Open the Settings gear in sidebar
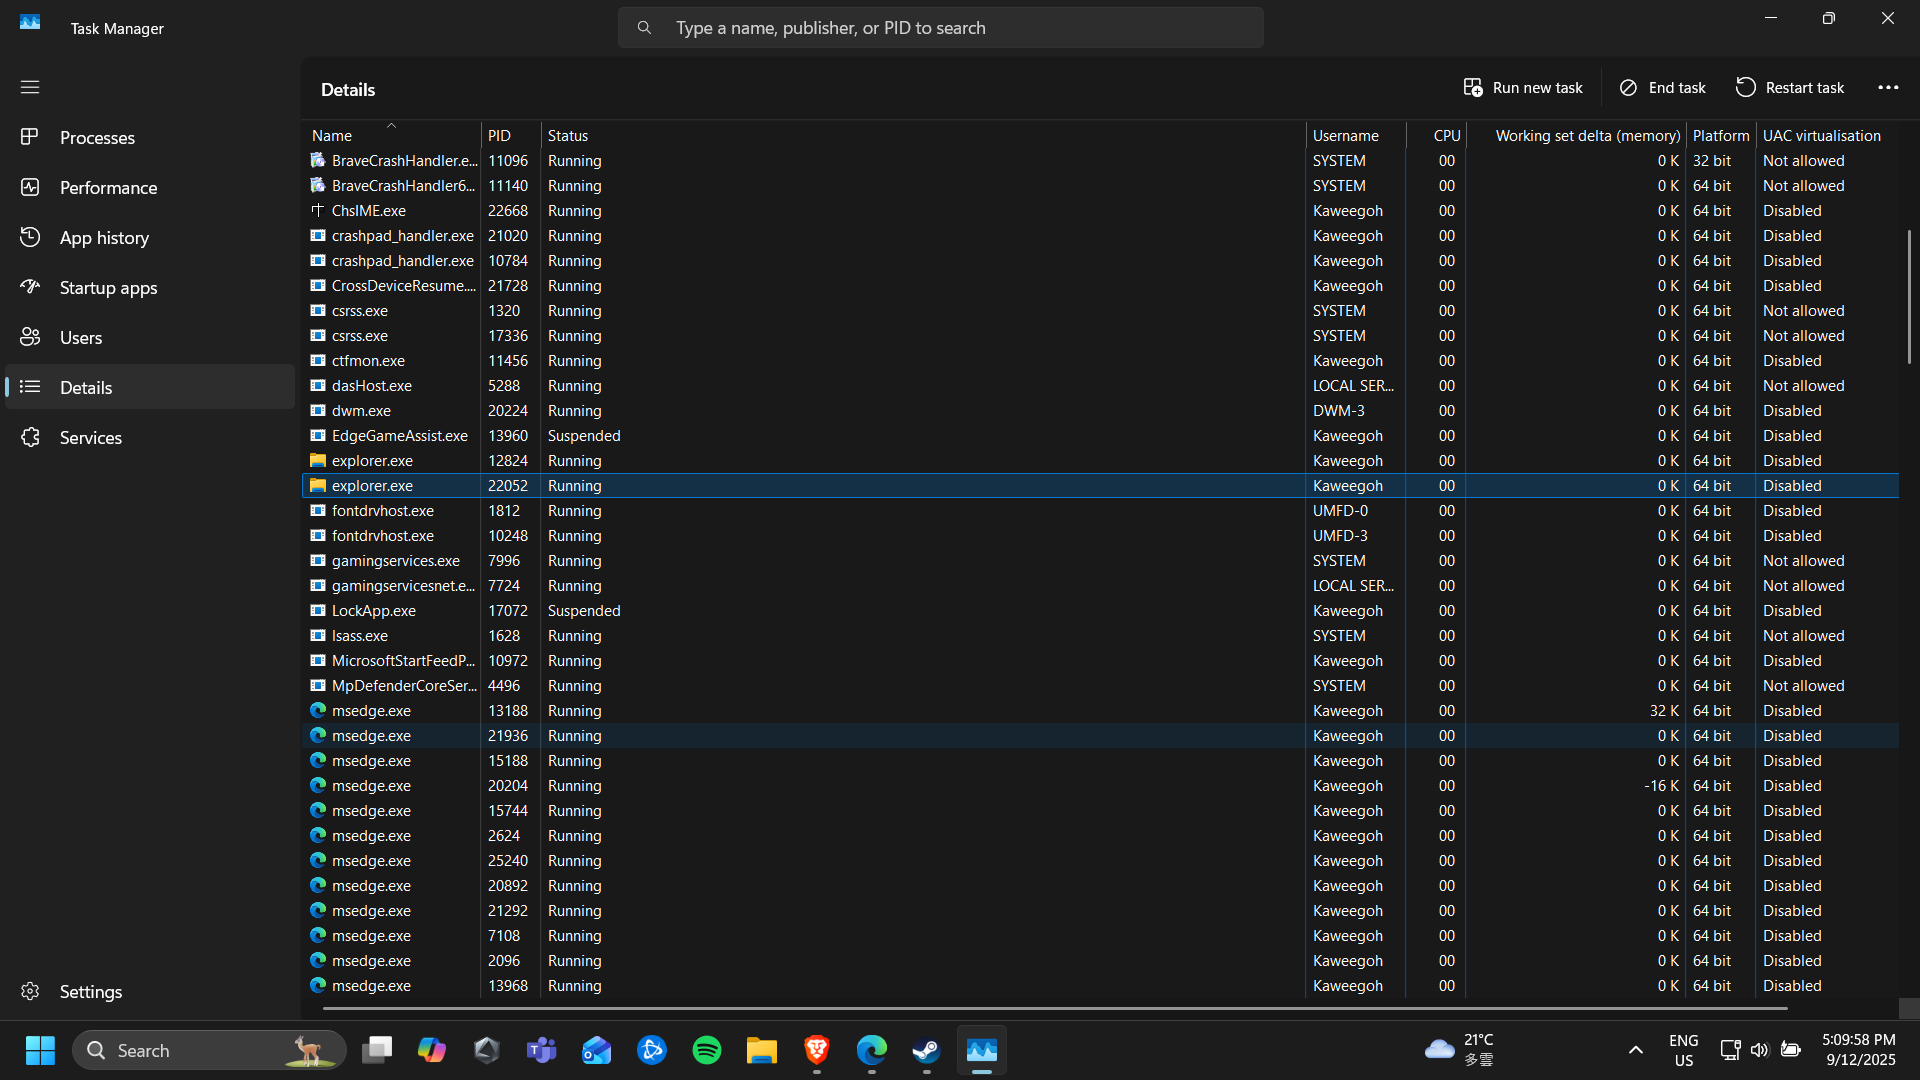Image resolution: width=1920 pixels, height=1080 pixels. pos(30,991)
